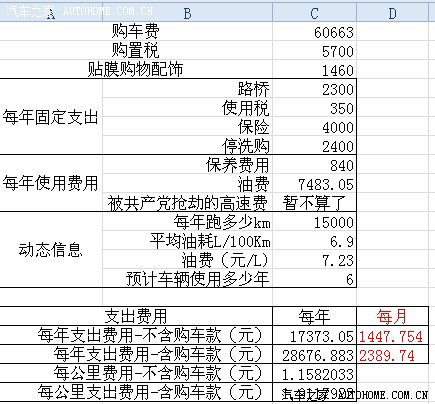435x404 pixels.
Task: Click the 贴膜购物配饰 label cell
Action: (136, 69)
